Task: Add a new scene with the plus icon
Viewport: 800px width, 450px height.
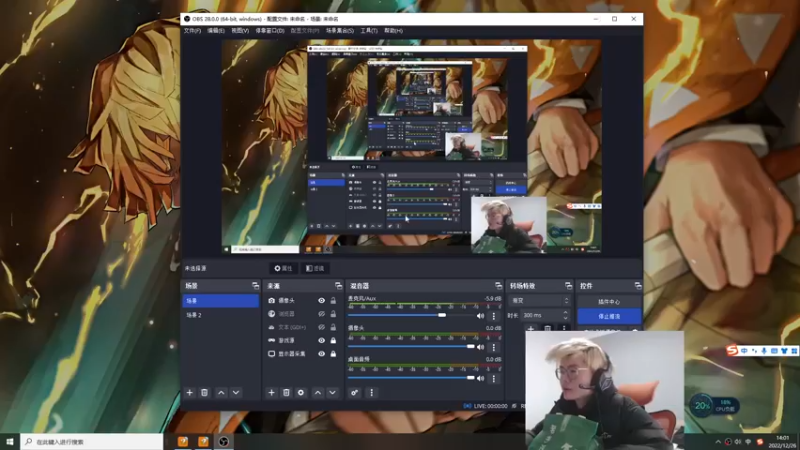Action: (190, 392)
